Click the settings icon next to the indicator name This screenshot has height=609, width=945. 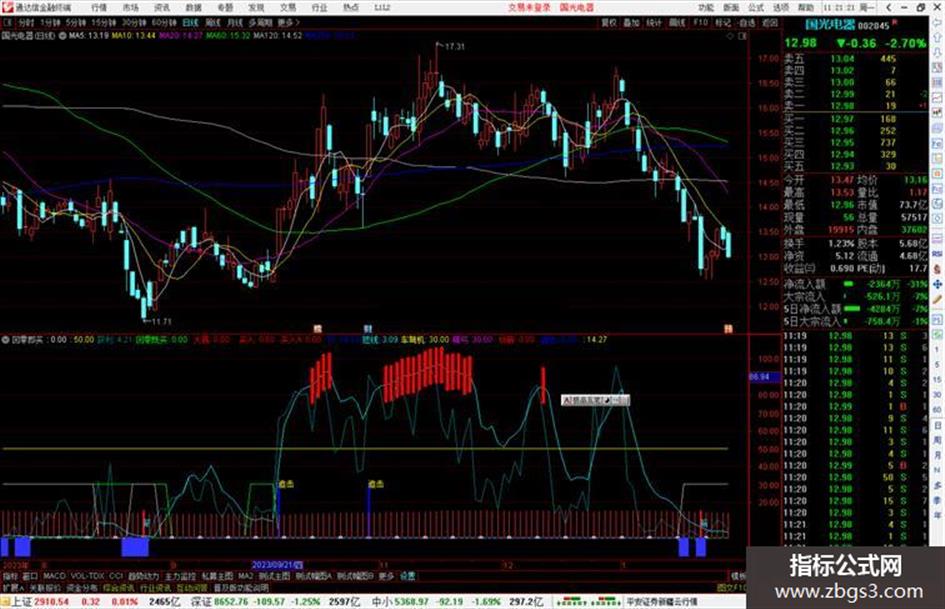pyautogui.click(x=5, y=339)
